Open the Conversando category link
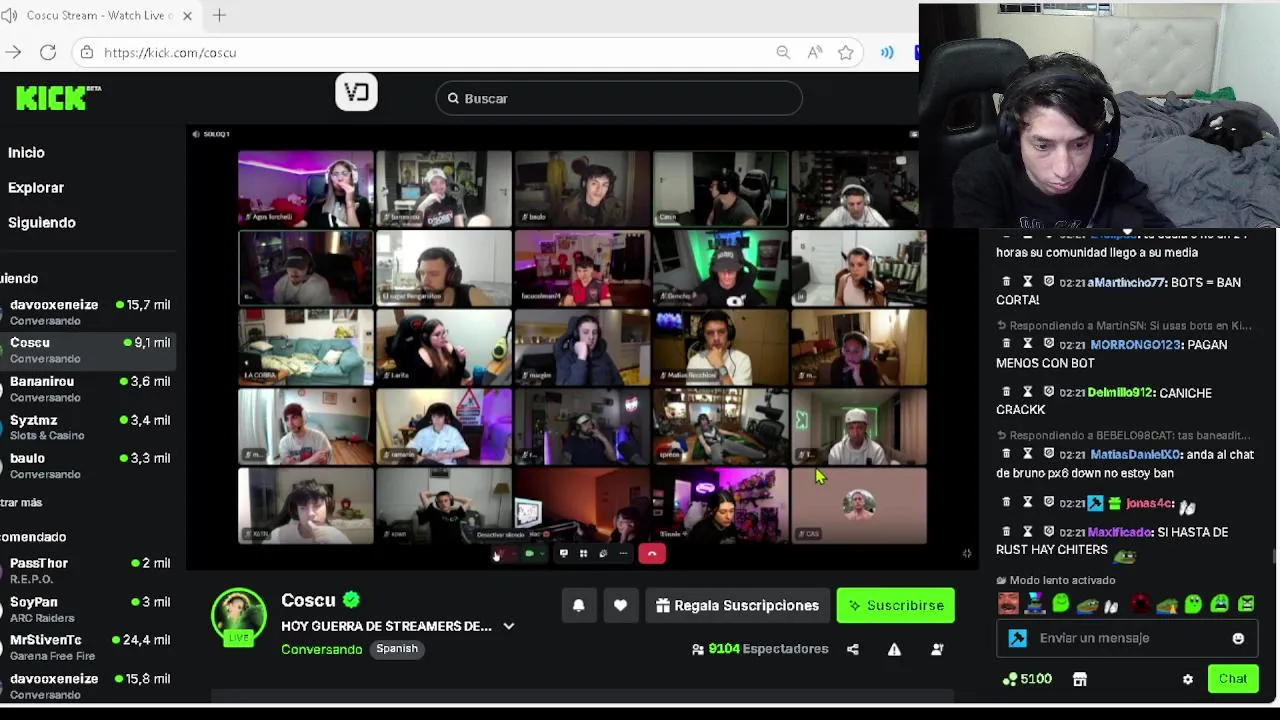The width and height of the screenshot is (1280, 720). [321, 649]
